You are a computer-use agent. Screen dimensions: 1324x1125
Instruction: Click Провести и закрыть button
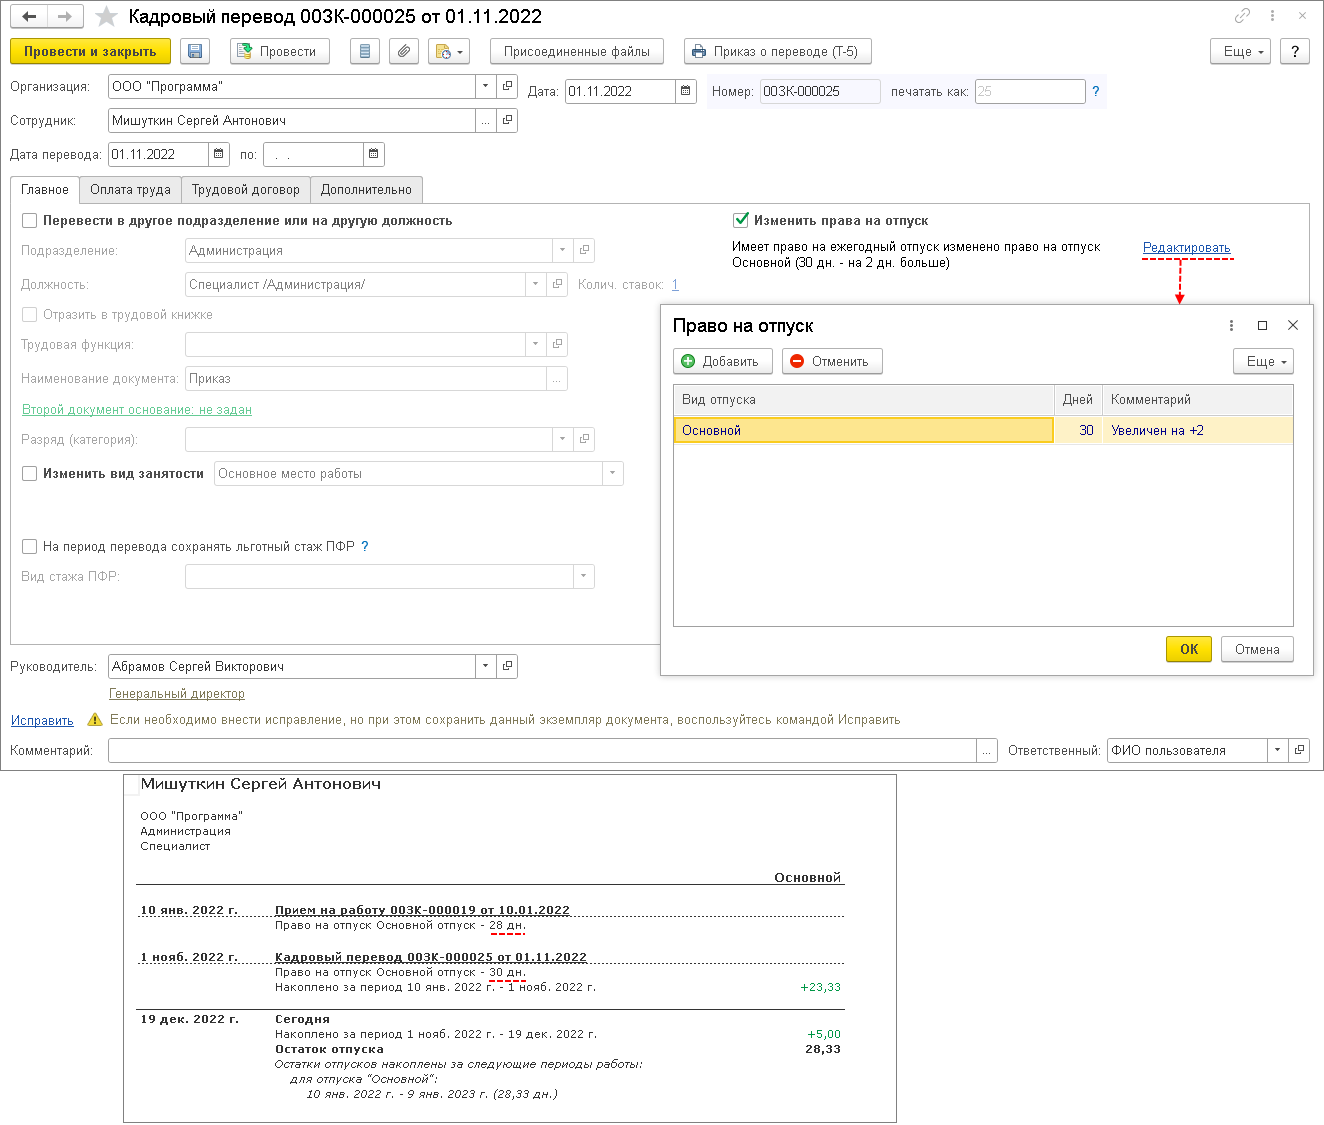90,51
